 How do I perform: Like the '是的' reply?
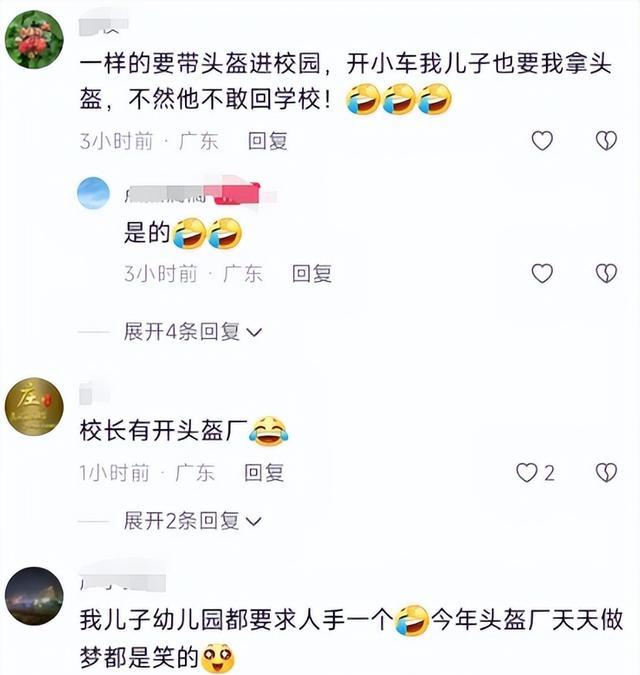542,273
